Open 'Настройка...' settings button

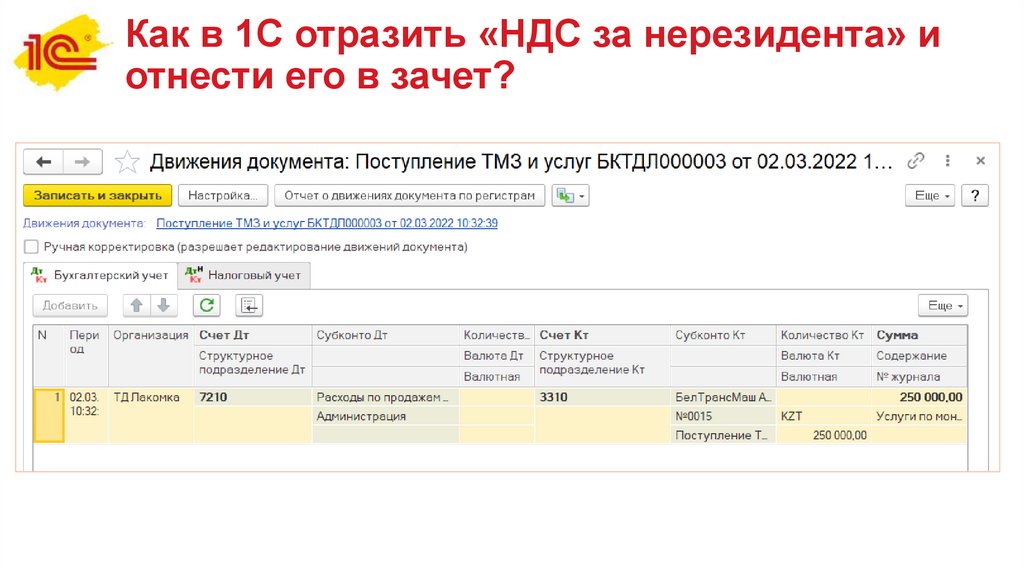pos(223,195)
